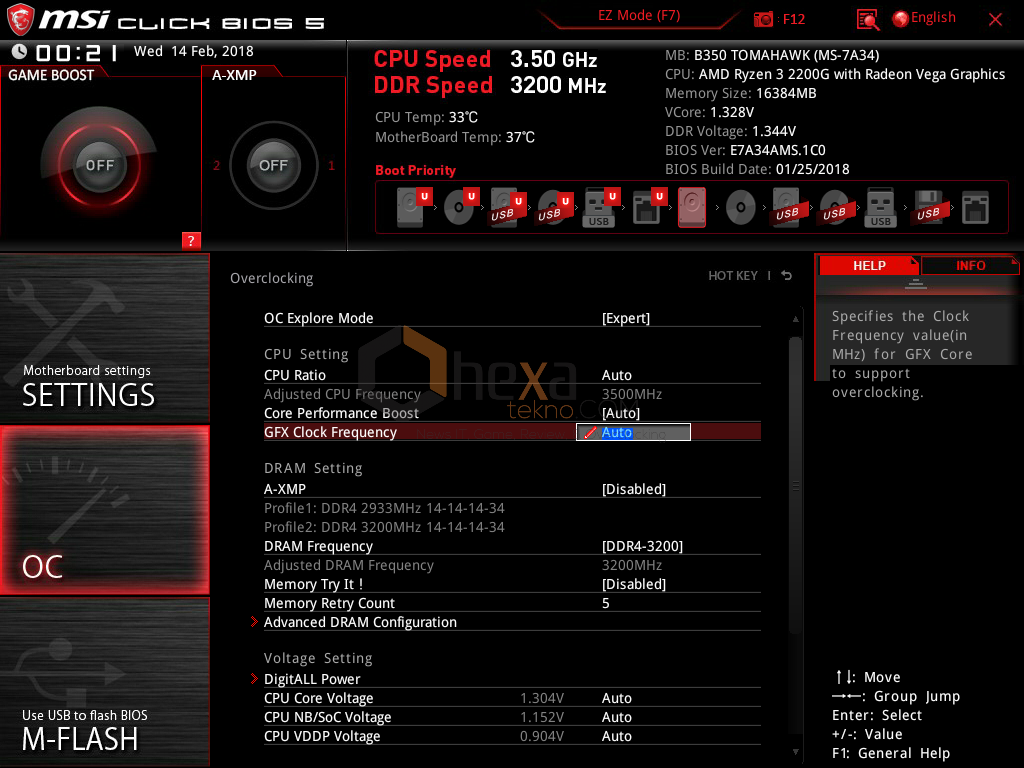Open the English language selector
The image size is (1024, 768).
coord(923,18)
